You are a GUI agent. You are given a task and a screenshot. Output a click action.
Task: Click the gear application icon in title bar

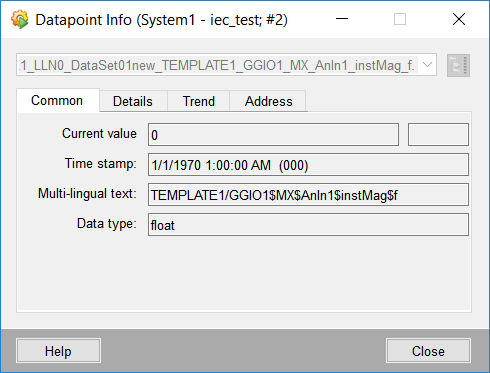(19, 19)
